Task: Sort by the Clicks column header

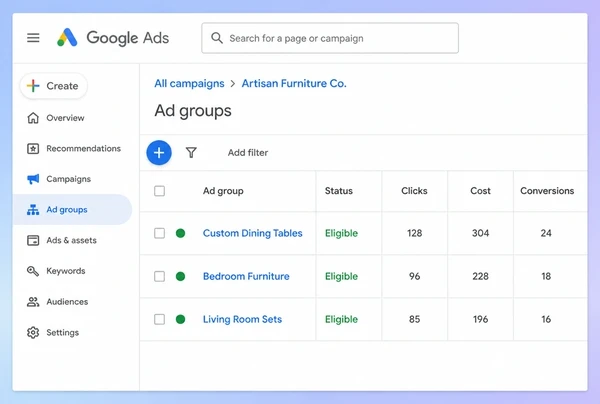Action: coord(414,191)
